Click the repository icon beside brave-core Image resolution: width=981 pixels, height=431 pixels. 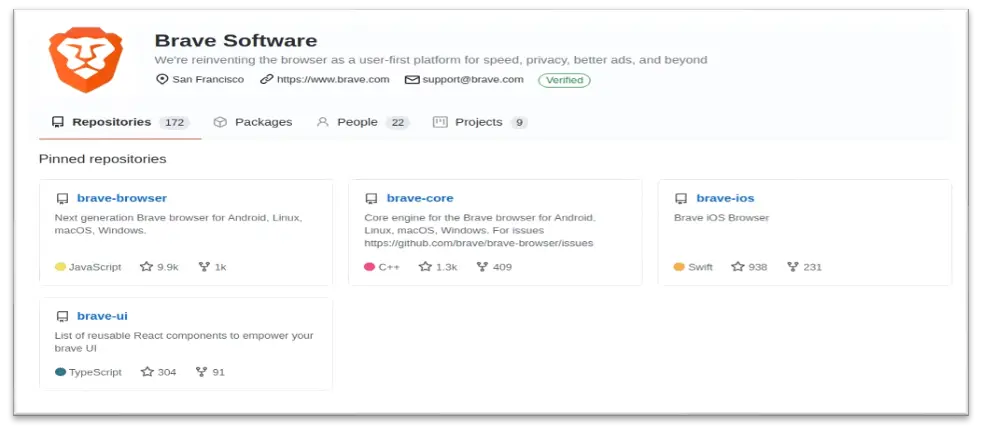point(371,199)
